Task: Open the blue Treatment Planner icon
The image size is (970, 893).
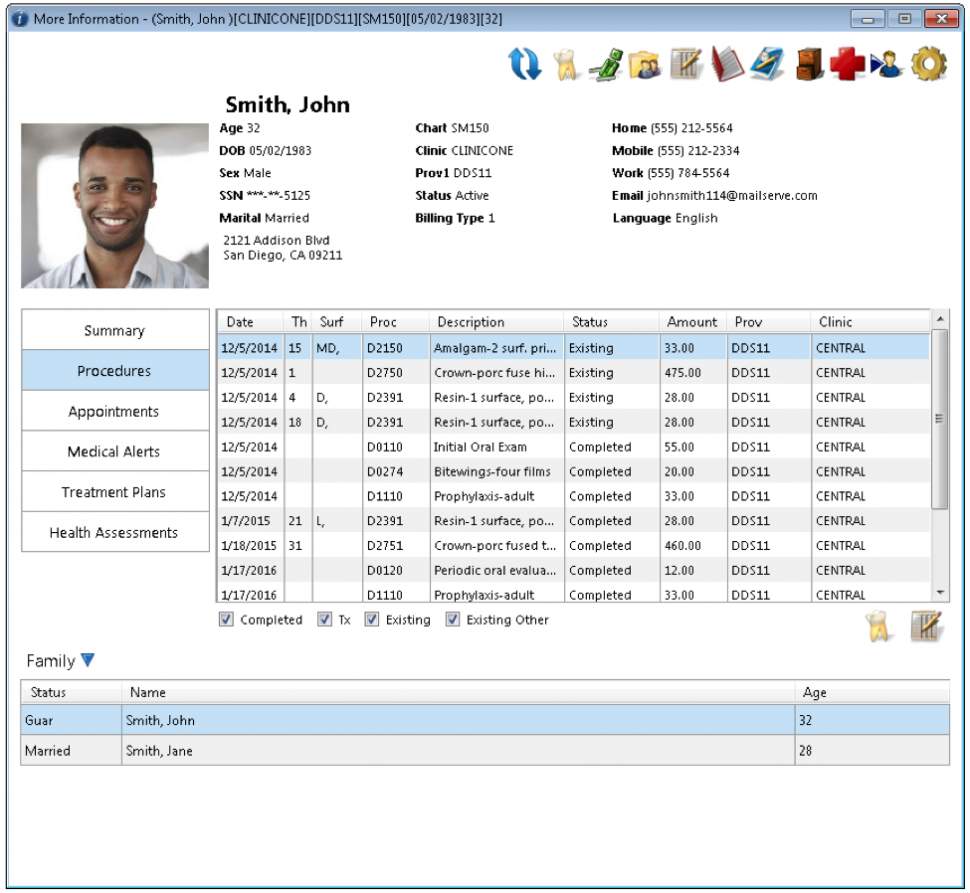Action: (x=768, y=63)
